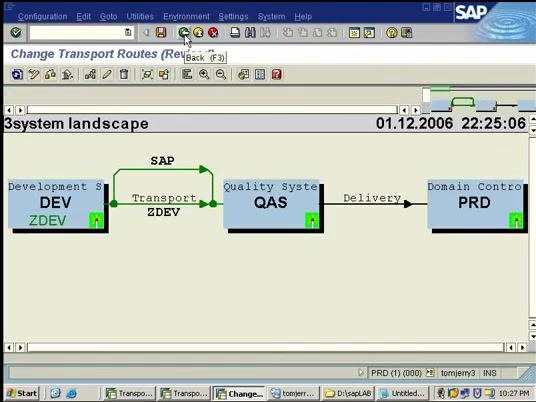Click the tomjerry3 status bar entry
This screenshot has width=536, height=402.
click(x=458, y=373)
